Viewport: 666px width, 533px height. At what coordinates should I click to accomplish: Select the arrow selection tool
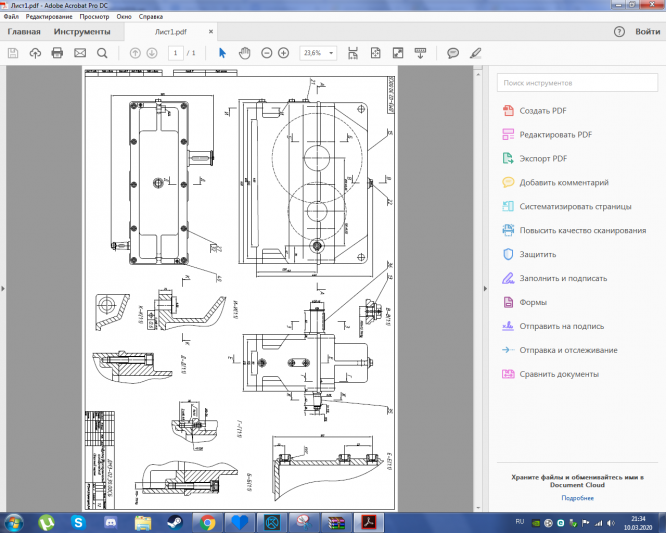223,53
